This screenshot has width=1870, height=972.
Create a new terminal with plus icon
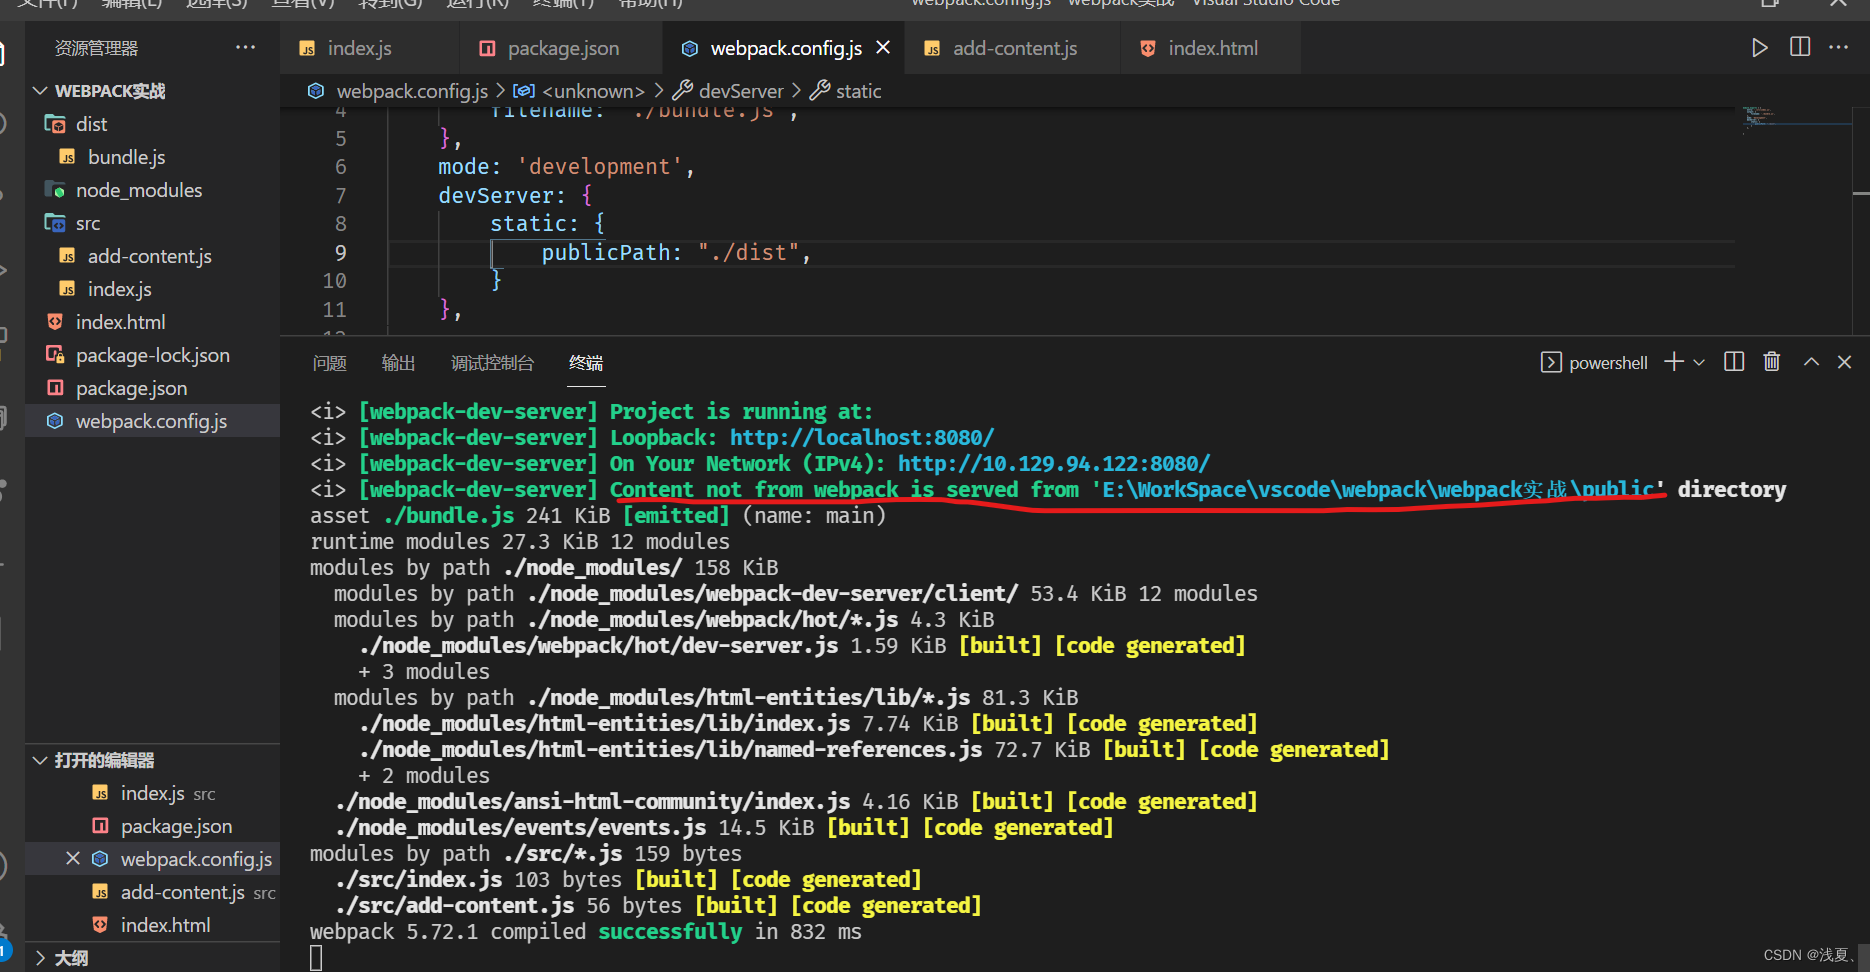pos(1673,362)
